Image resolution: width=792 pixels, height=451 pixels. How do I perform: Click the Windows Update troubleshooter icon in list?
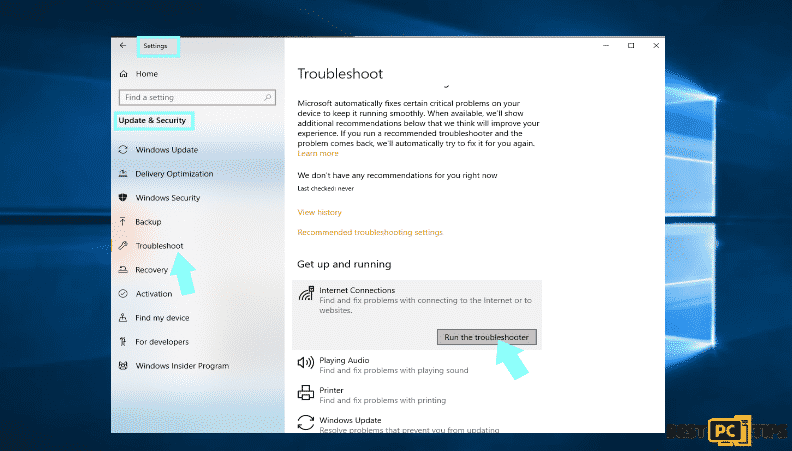point(306,423)
